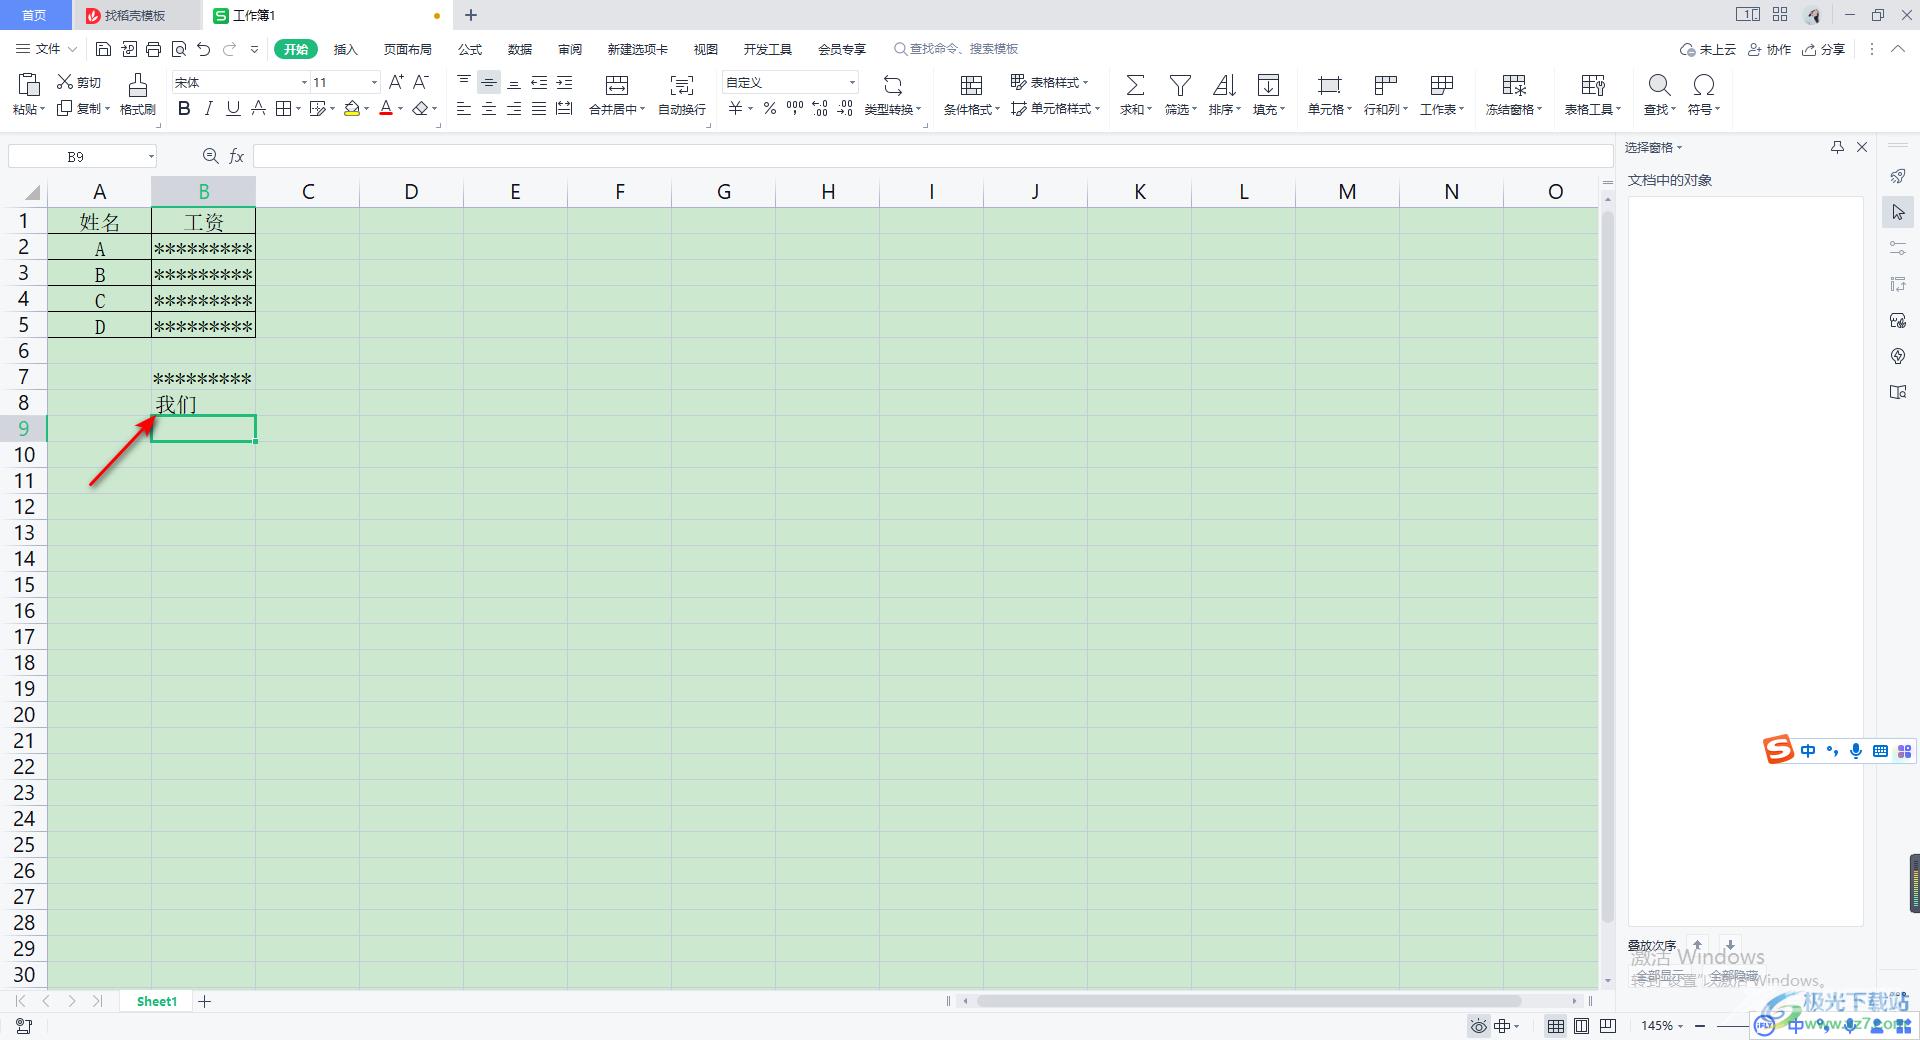Click the Print icon in quick access toolbar

coord(153,49)
